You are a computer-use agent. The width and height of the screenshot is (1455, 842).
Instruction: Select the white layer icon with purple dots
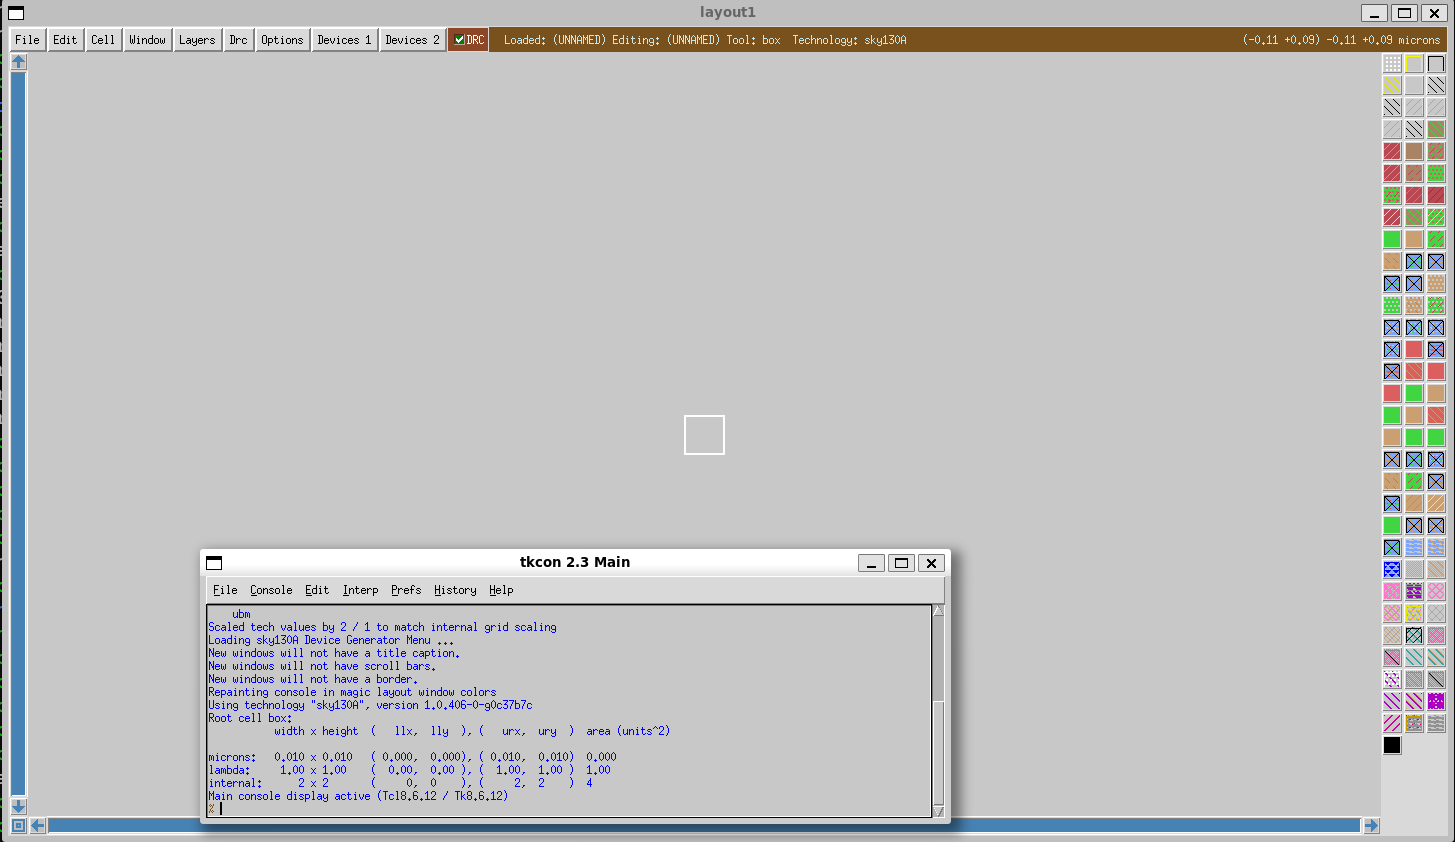(1392, 679)
